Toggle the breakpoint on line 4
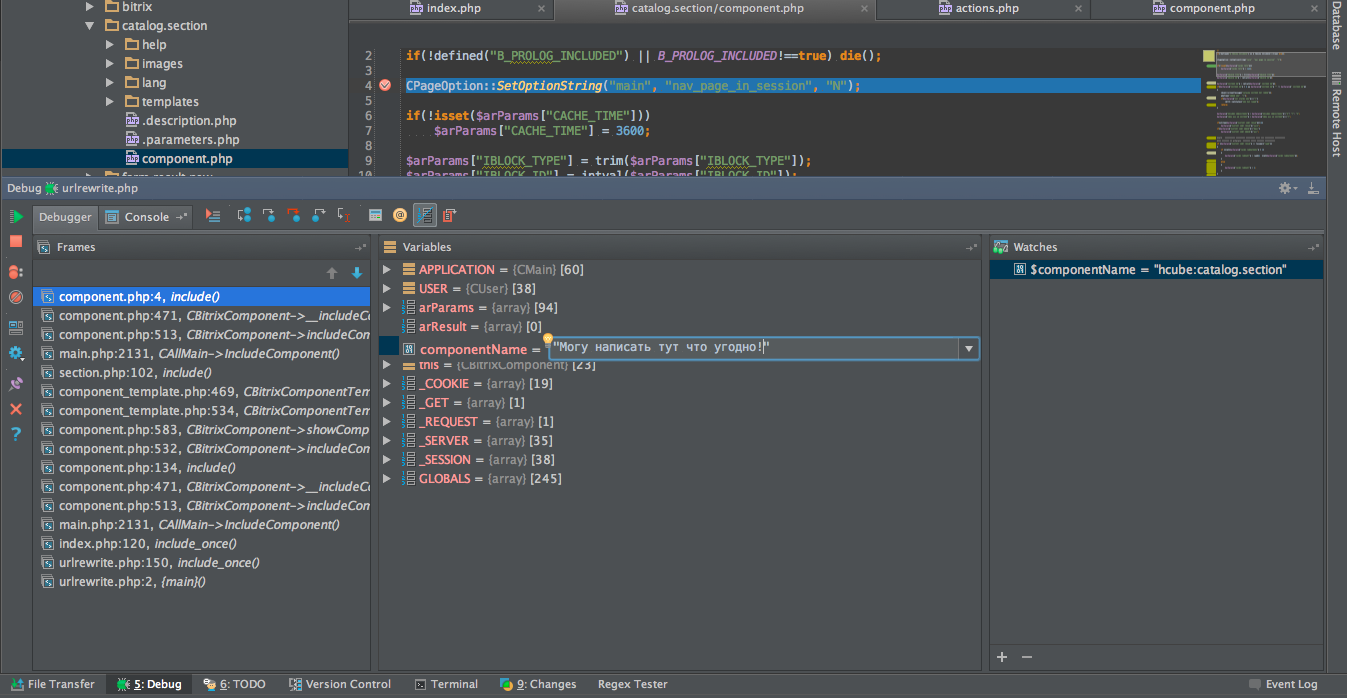The width and height of the screenshot is (1347, 698). click(x=385, y=86)
